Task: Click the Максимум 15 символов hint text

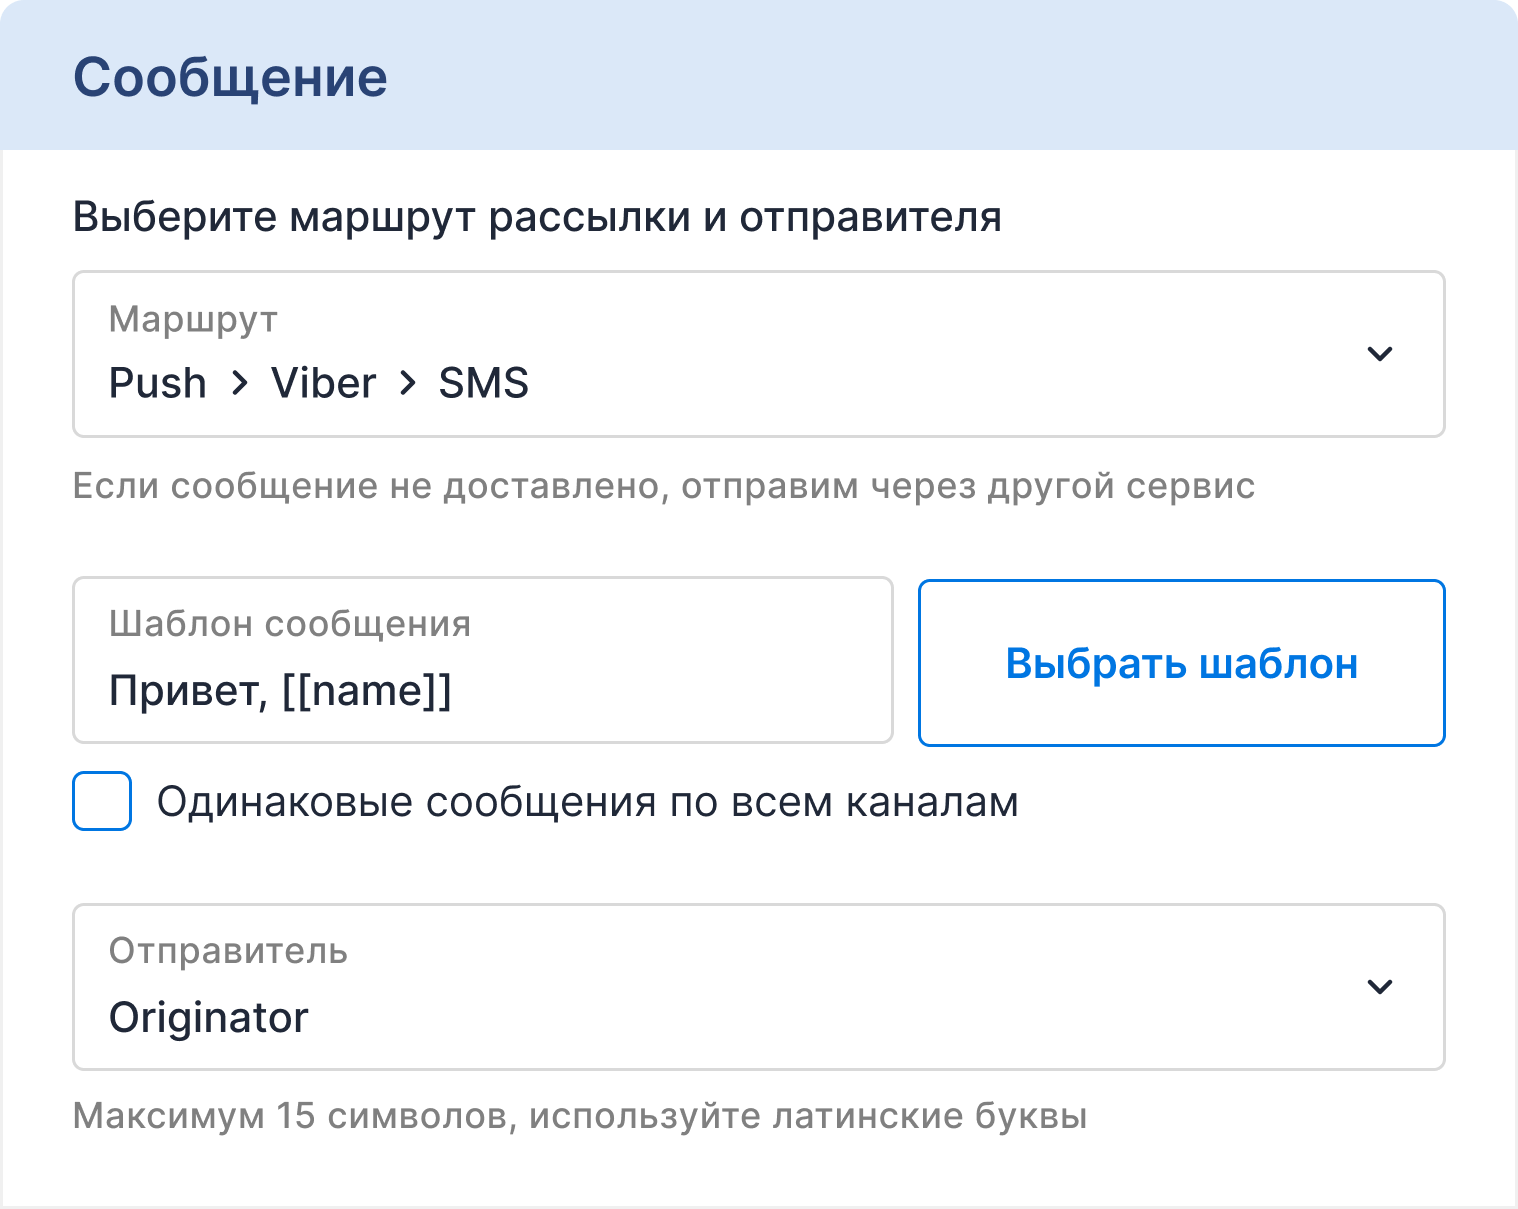Action: pyautogui.click(x=579, y=1116)
